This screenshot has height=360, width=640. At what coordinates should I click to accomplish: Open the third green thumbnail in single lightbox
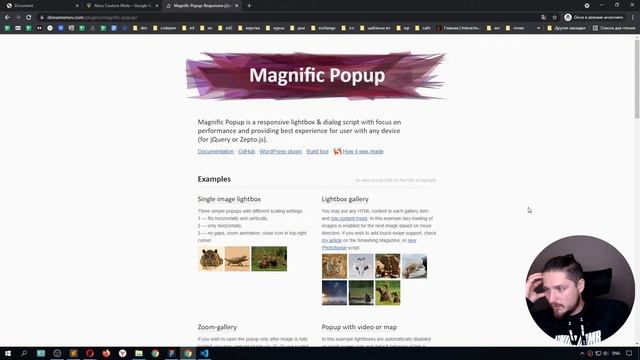pos(269,259)
